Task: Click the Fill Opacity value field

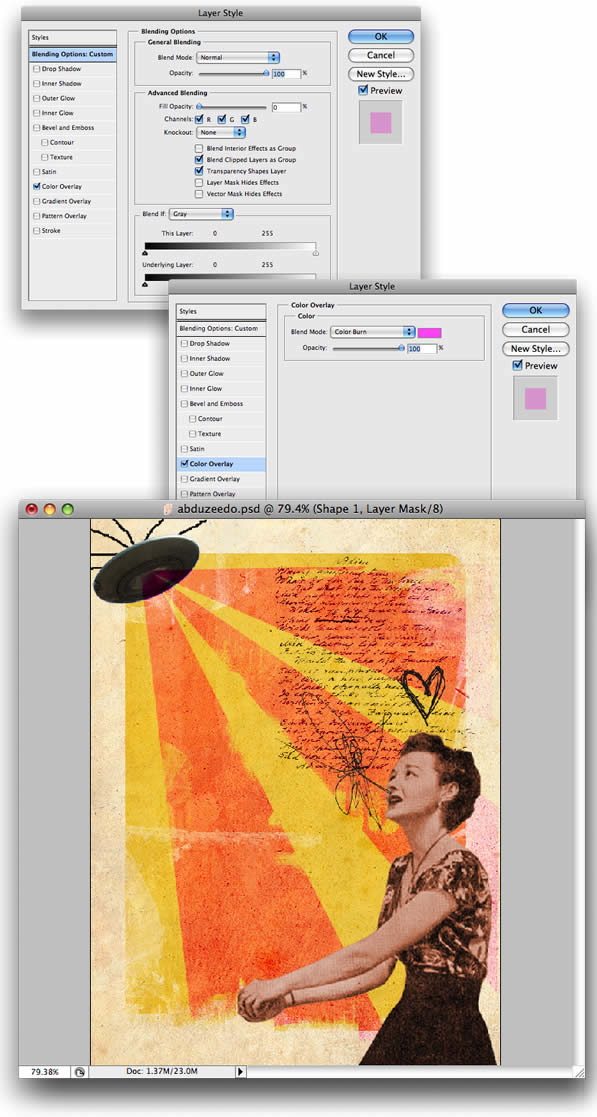Action: click(286, 107)
